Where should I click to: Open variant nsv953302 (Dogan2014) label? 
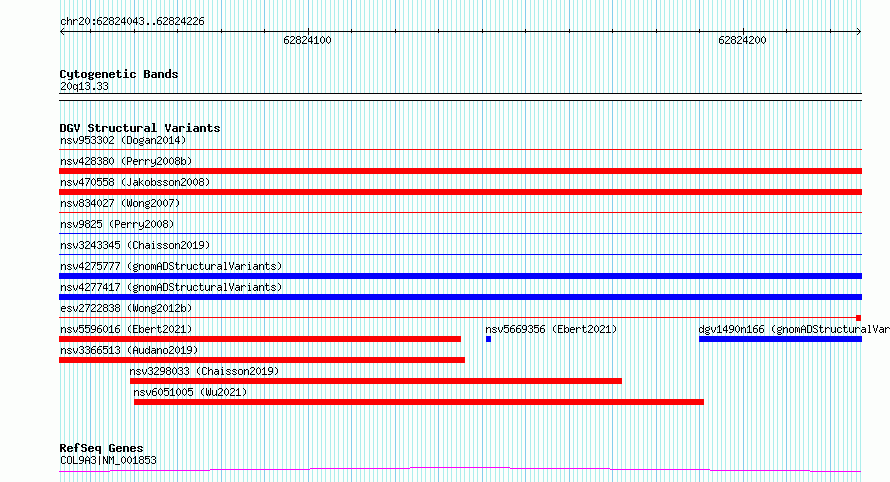coord(123,140)
